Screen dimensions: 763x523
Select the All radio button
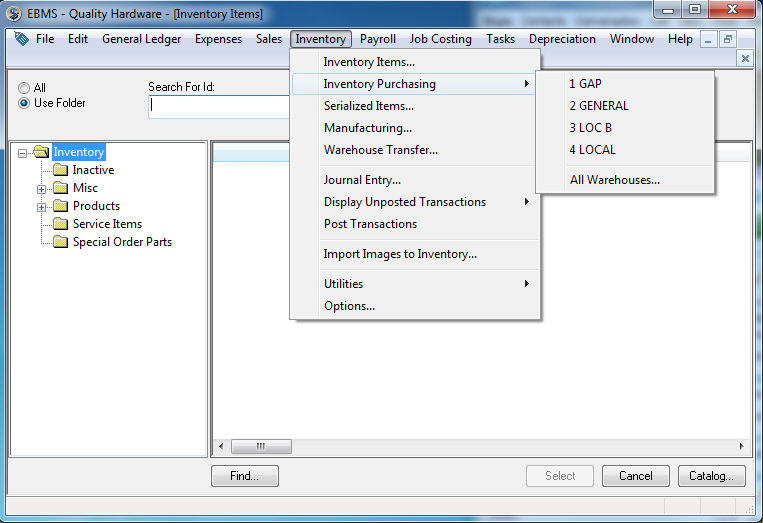coord(24,88)
